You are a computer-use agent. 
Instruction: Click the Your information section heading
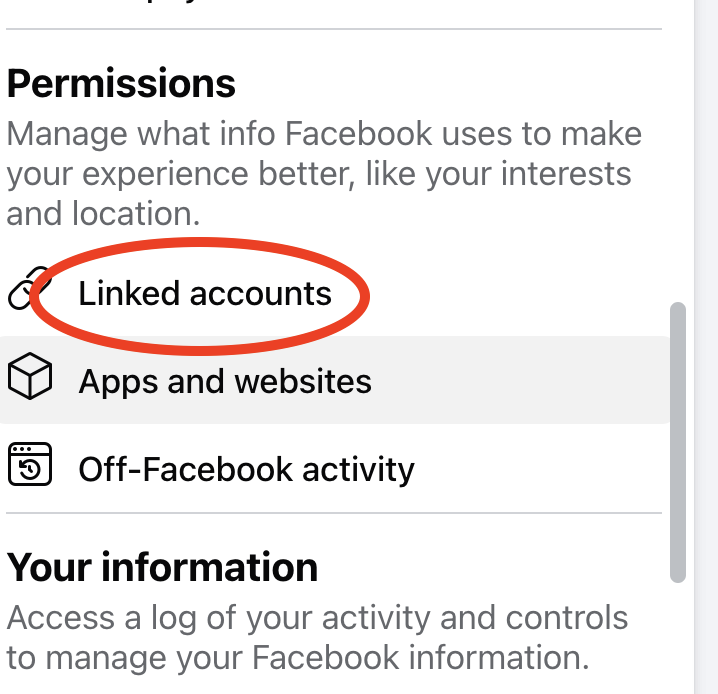162,567
